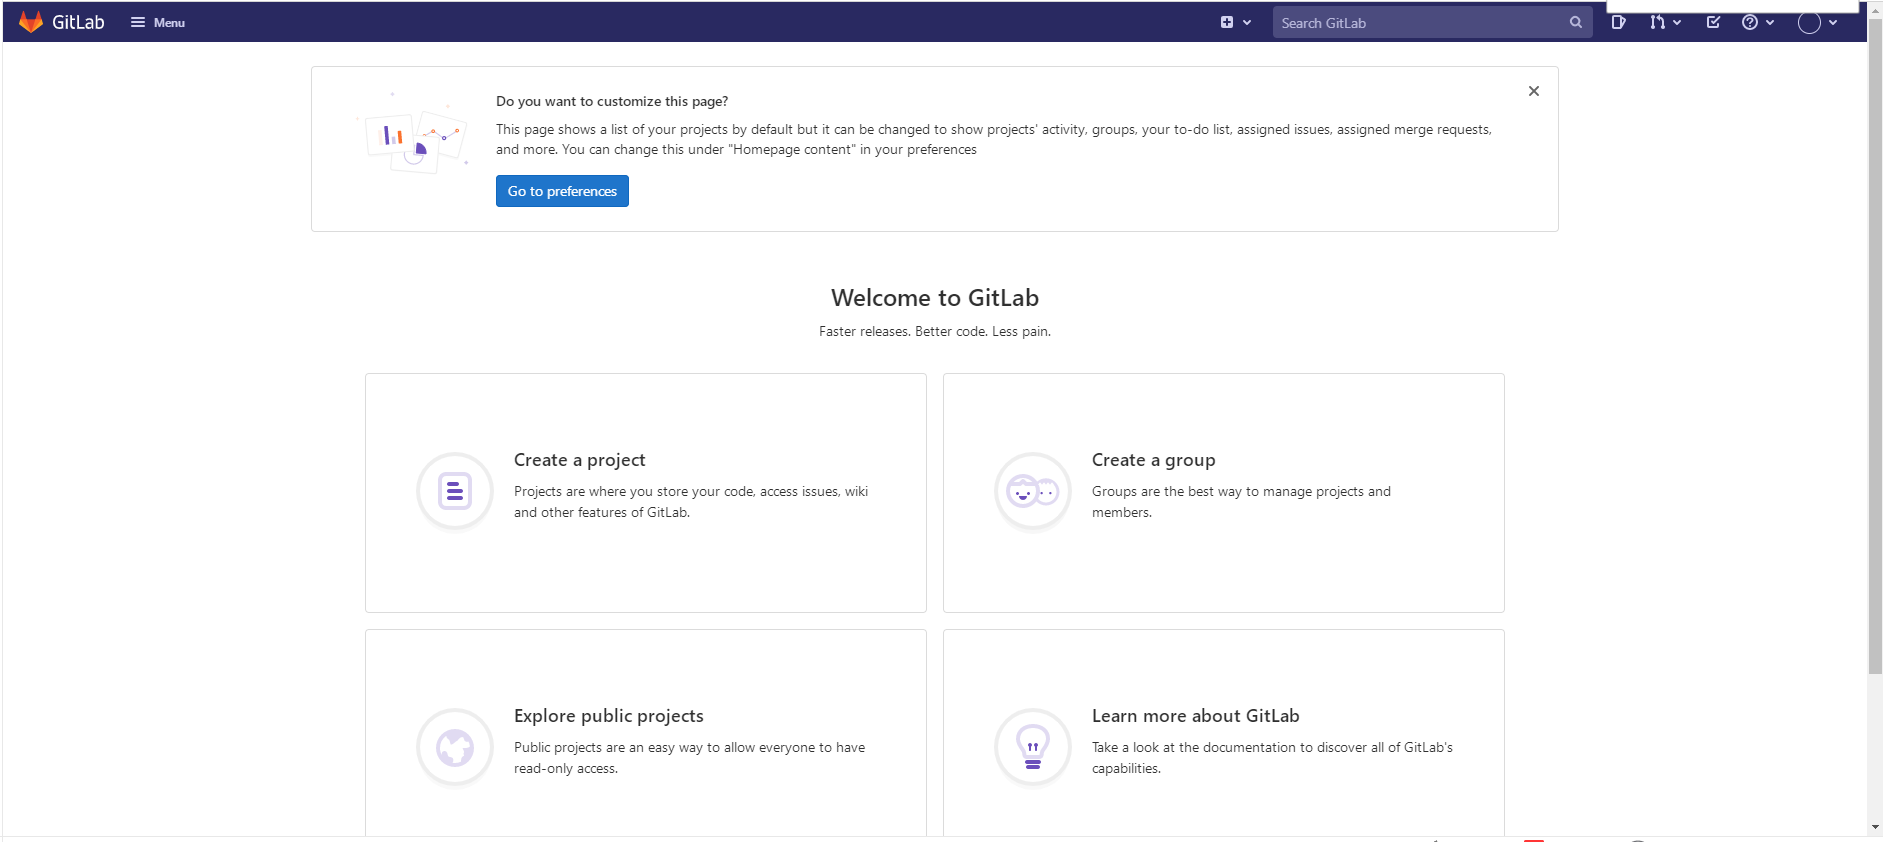Click 'Take a look at the documentation' text
The height and width of the screenshot is (842, 1883).
click(x=1272, y=758)
